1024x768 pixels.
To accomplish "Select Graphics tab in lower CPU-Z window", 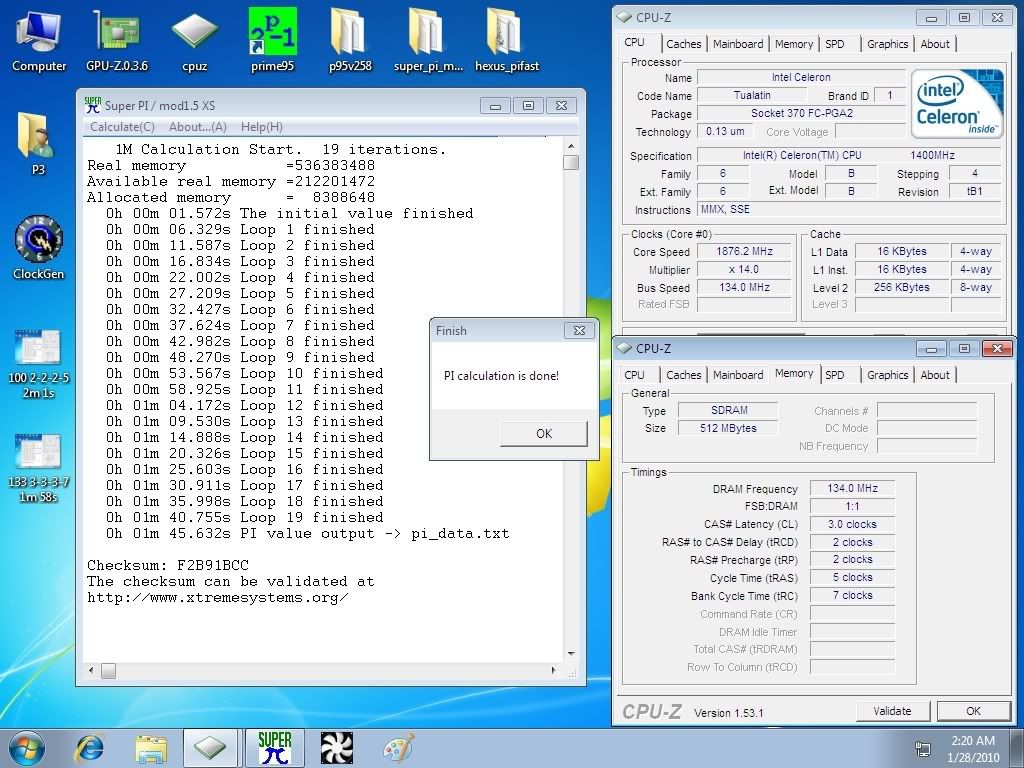I will [x=888, y=375].
